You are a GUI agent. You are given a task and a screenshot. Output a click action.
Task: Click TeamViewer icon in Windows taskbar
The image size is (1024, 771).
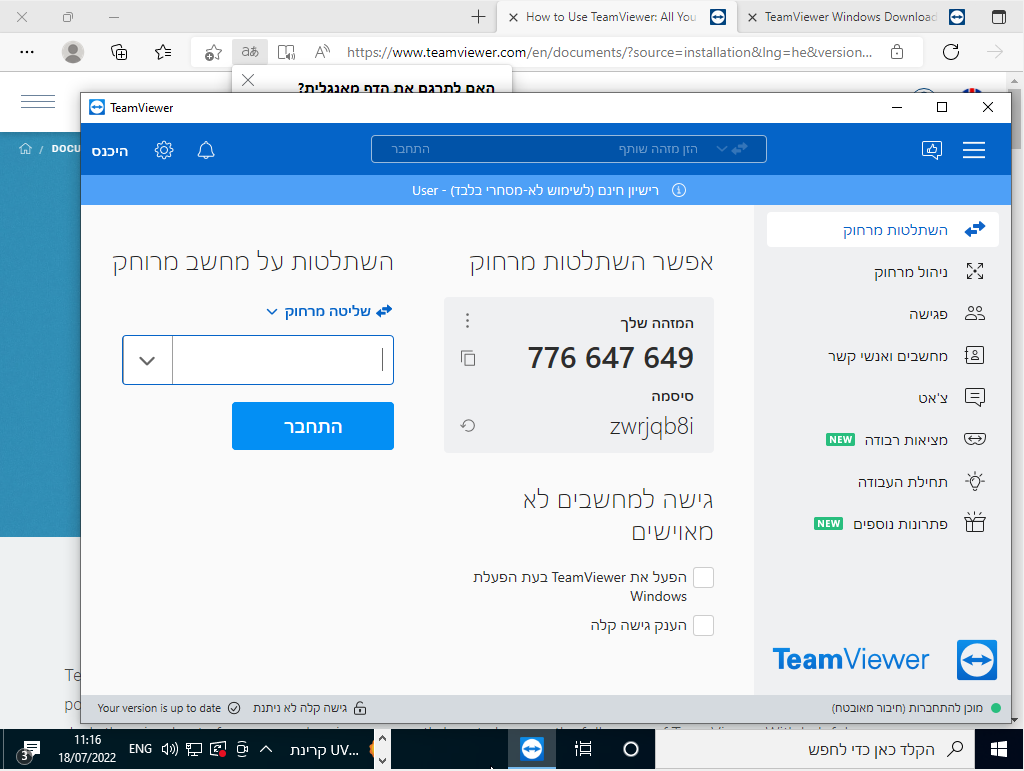click(532, 749)
